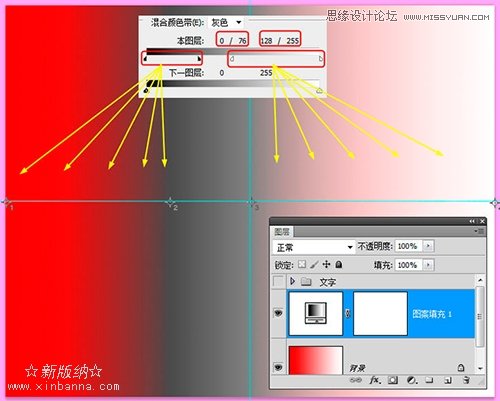
Task: Select the 背景 layer gradient thumbnail
Action: tap(316, 360)
